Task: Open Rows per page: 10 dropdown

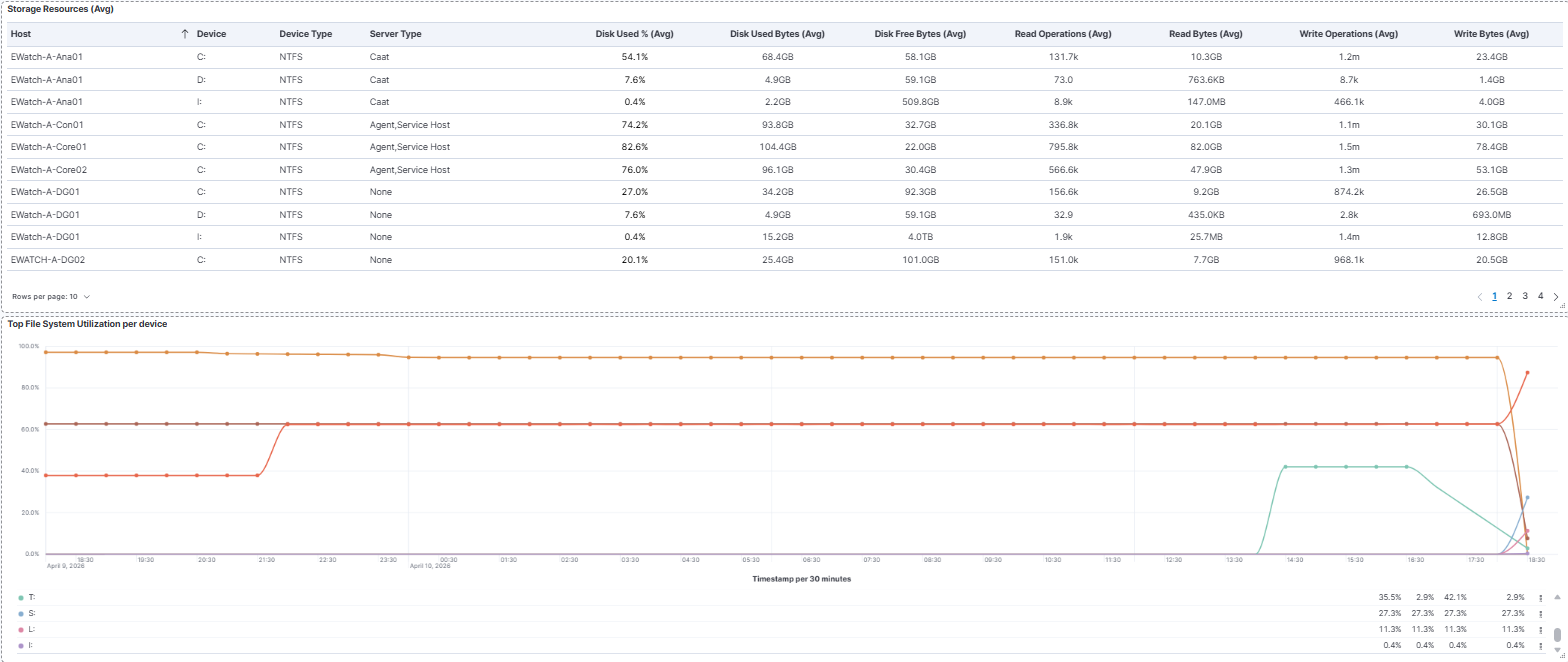Action: [x=51, y=297]
